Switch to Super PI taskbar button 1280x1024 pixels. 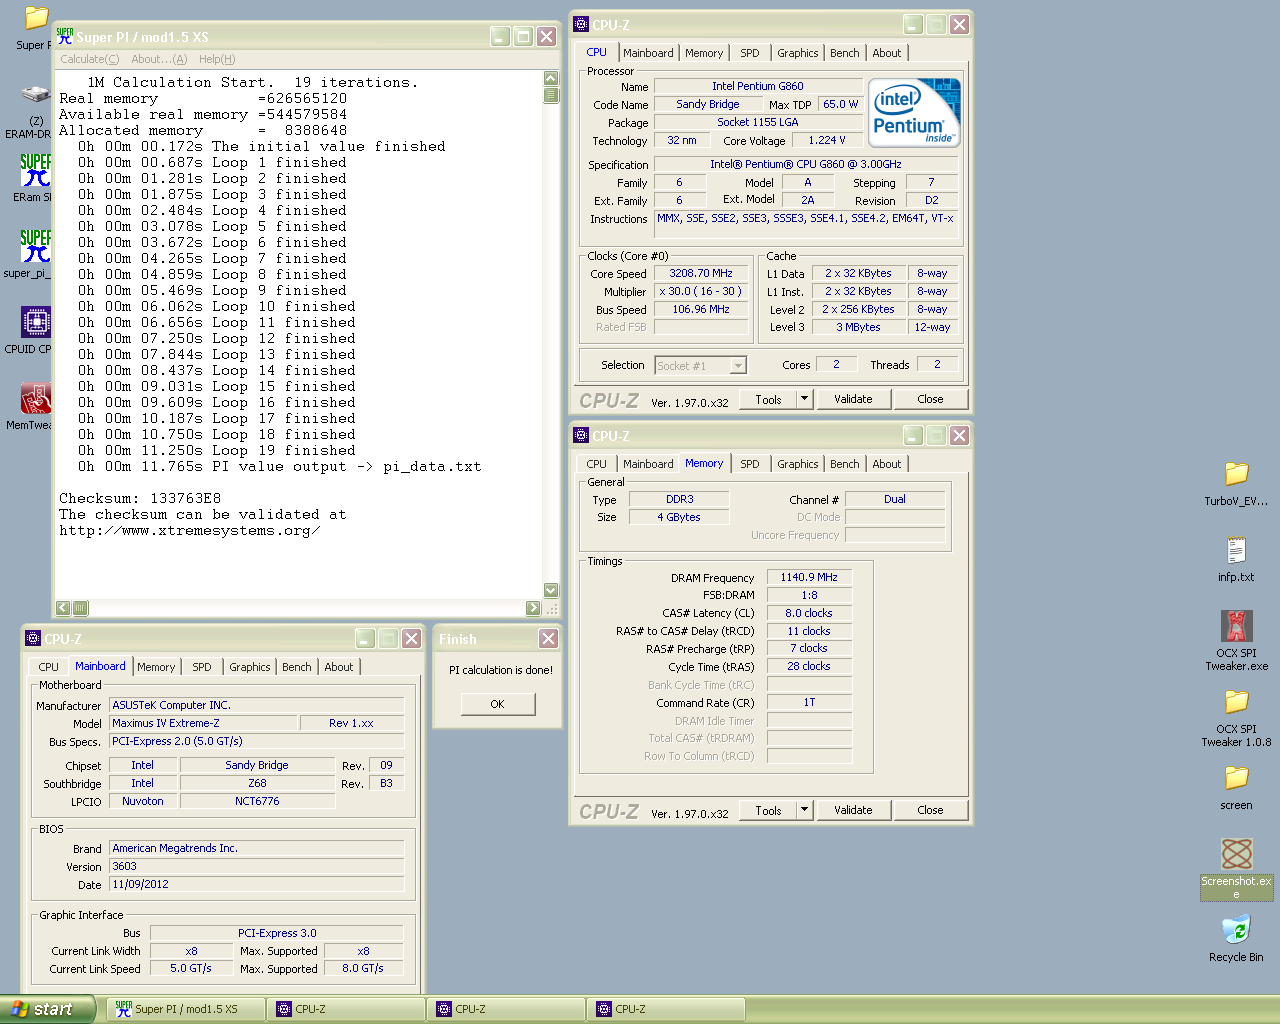(x=186, y=1009)
